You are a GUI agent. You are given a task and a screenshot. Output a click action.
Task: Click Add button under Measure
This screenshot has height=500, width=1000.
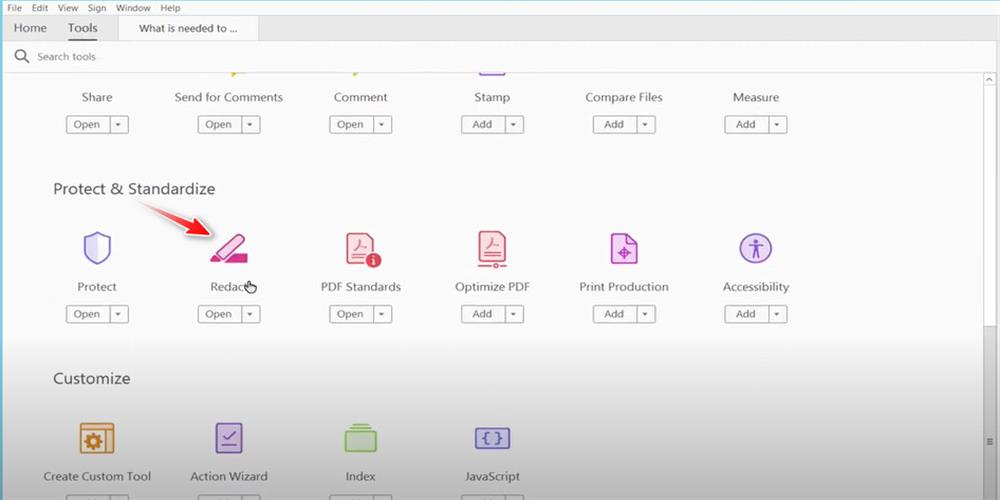tap(747, 124)
